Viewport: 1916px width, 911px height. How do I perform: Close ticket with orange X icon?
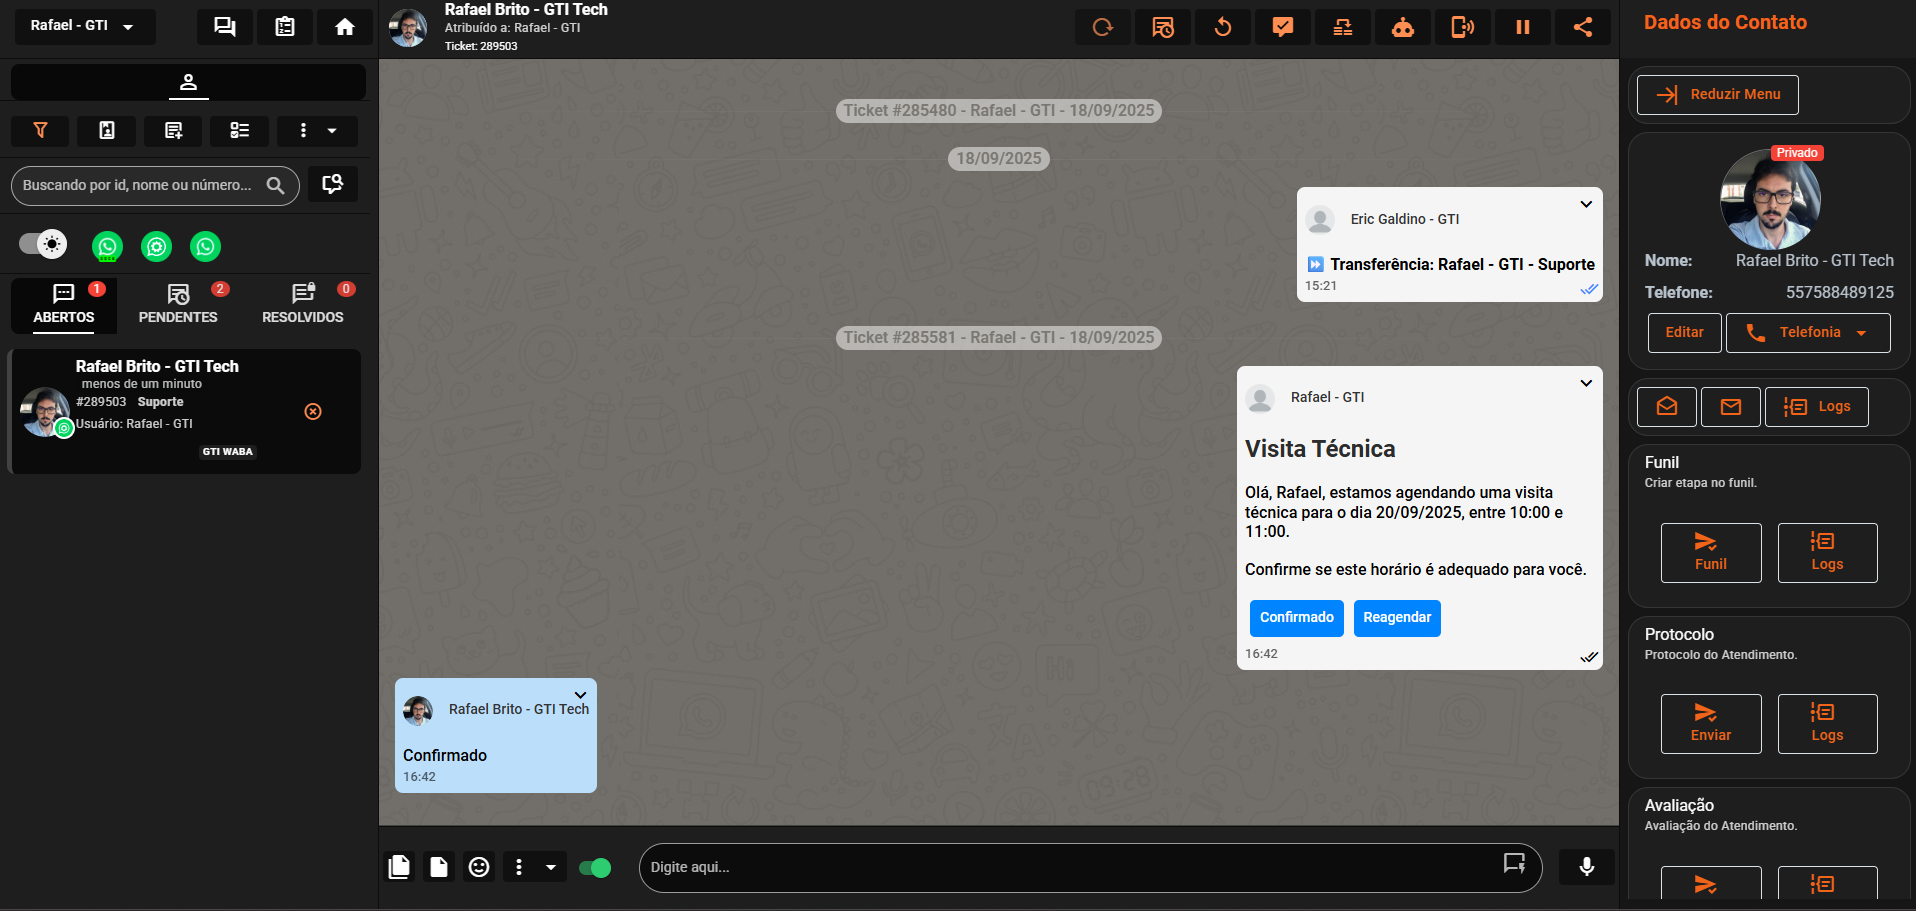(x=313, y=412)
